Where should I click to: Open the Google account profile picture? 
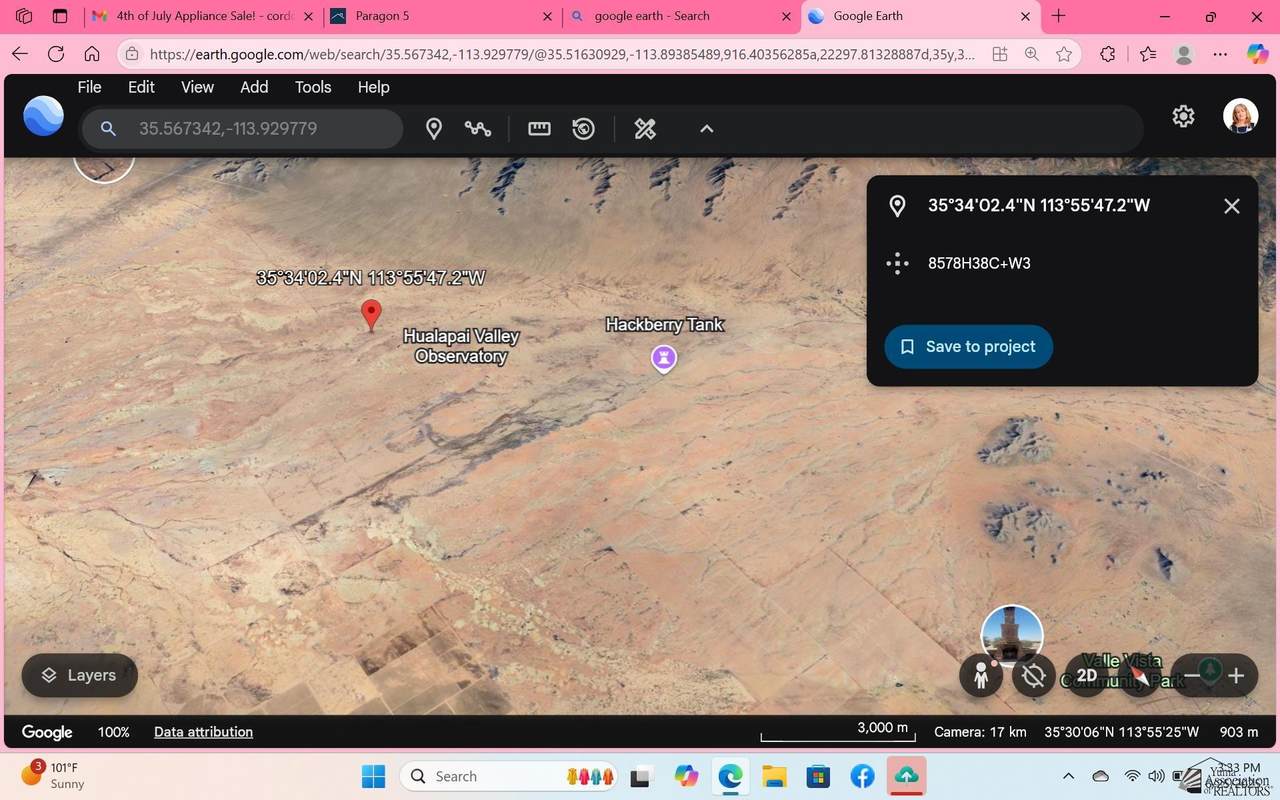(x=1240, y=116)
